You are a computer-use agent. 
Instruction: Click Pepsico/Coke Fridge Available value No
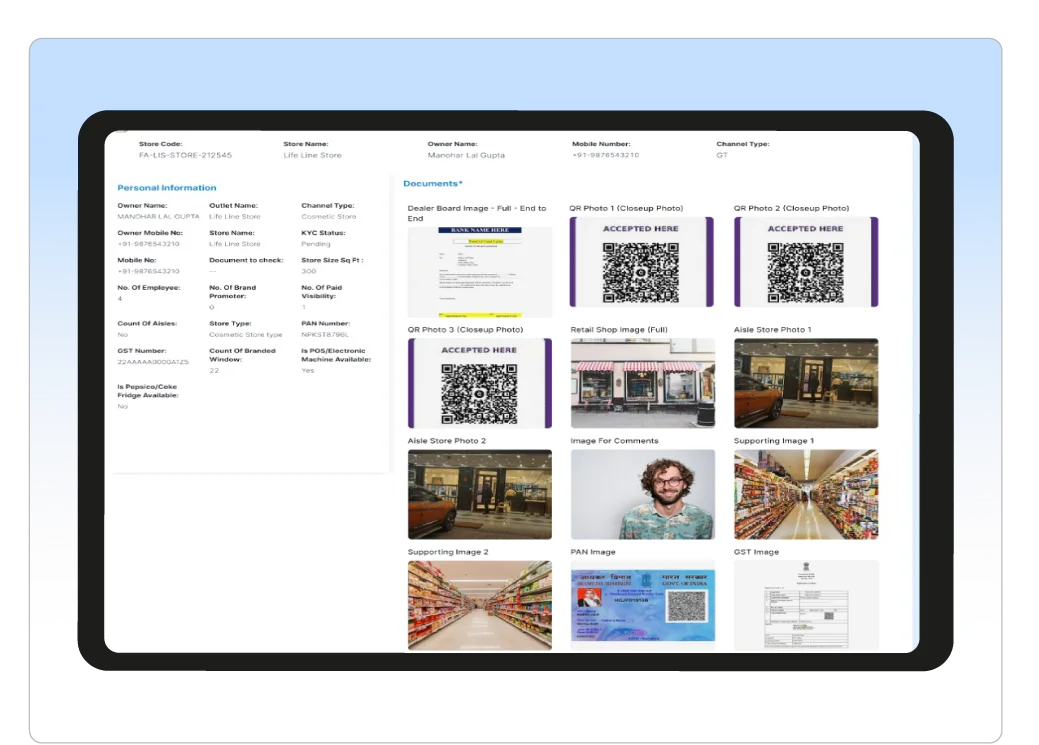click(123, 406)
